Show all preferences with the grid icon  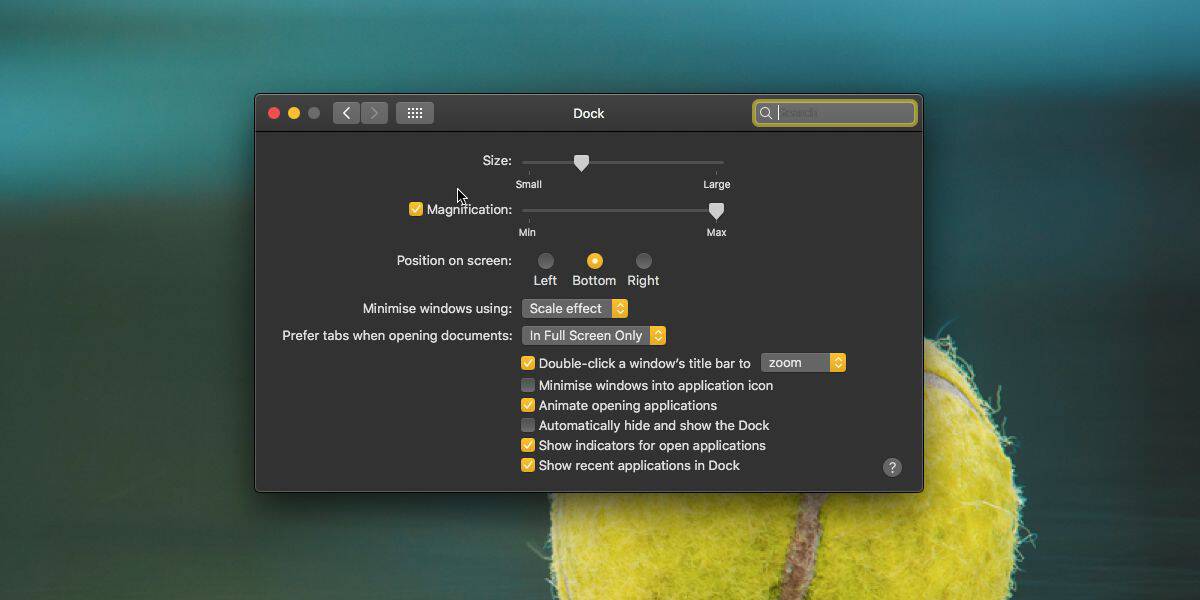point(415,113)
